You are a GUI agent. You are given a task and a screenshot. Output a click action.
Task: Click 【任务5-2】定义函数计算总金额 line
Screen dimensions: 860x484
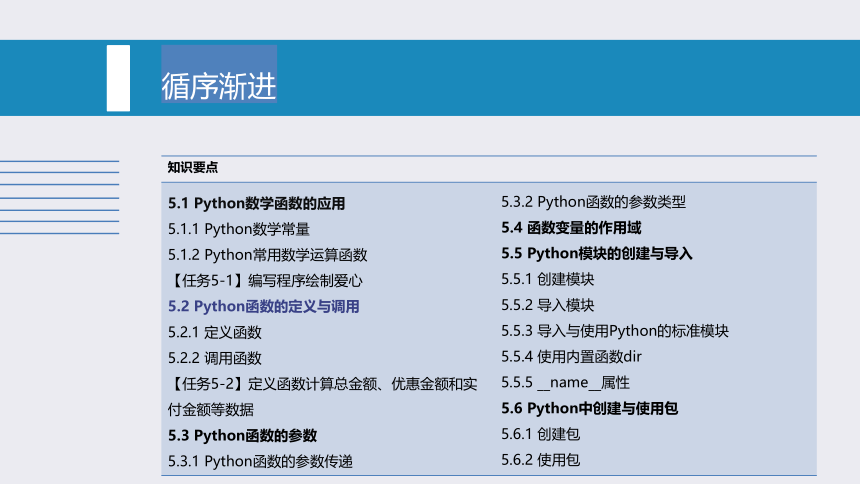(x=322, y=384)
